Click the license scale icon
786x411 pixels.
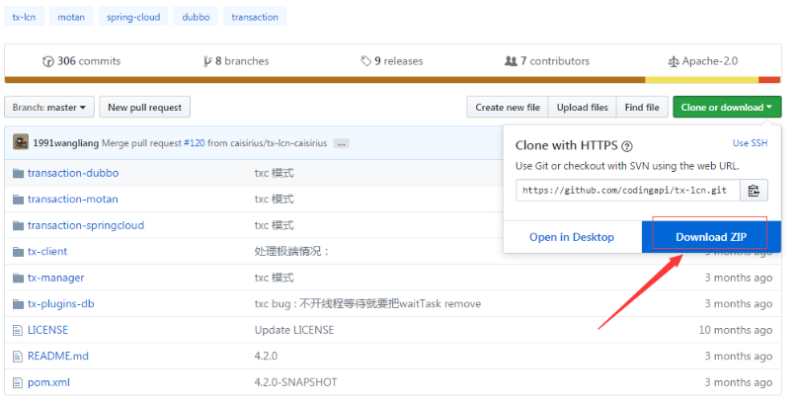tap(673, 62)
